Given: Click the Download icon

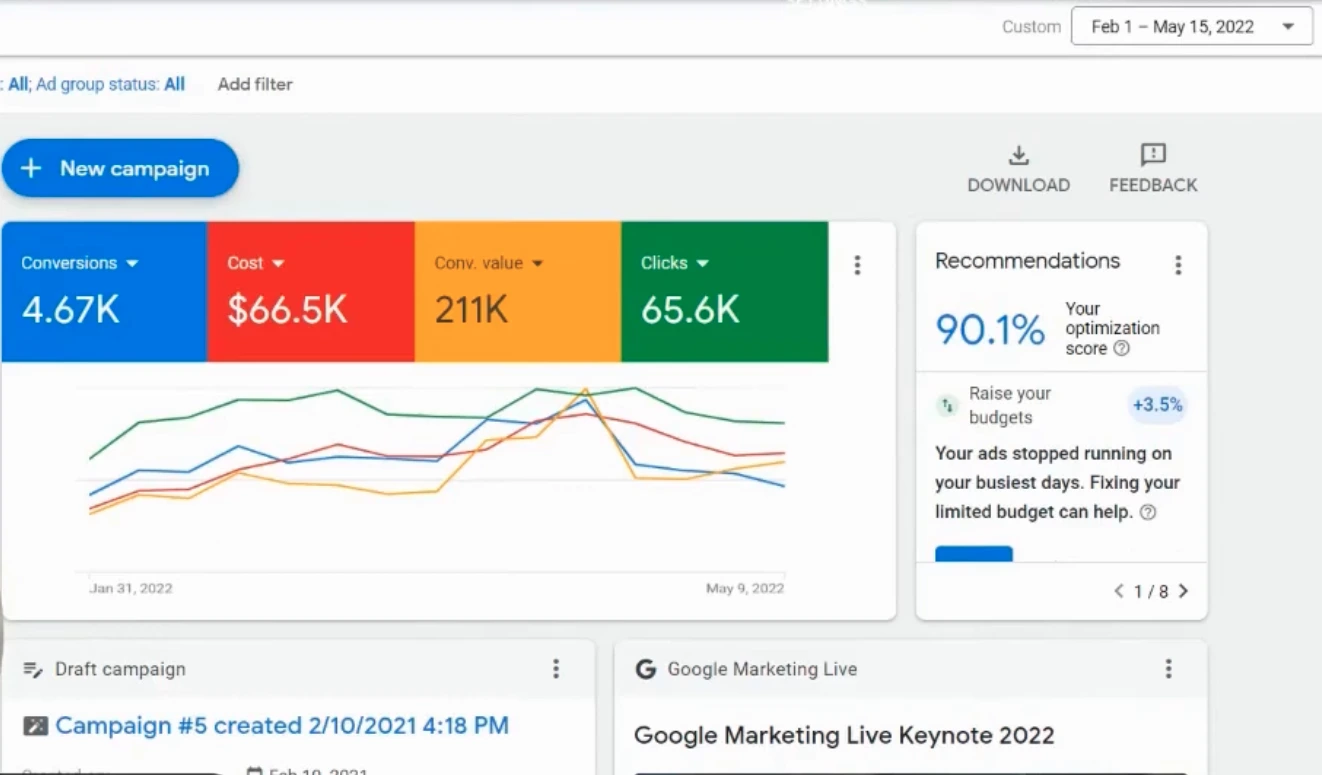Looking at the screenshot, I should coord(1018,156).
